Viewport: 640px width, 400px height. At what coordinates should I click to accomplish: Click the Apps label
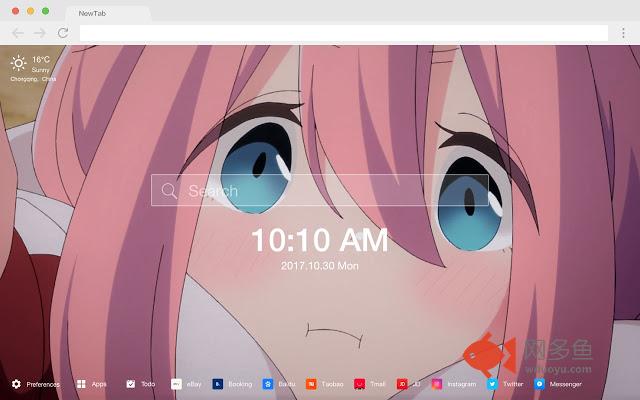click(99, 384)
